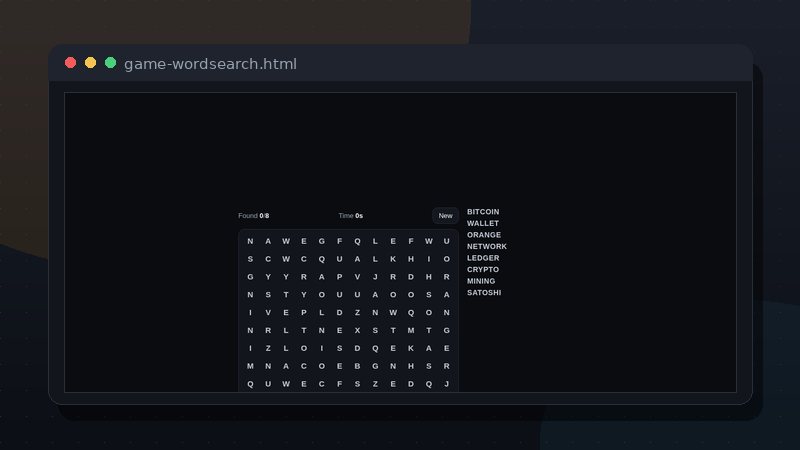Screen dimensions: 800x450
Task: Click letter K in the IZLOIS row
Action: click(411, 348)
